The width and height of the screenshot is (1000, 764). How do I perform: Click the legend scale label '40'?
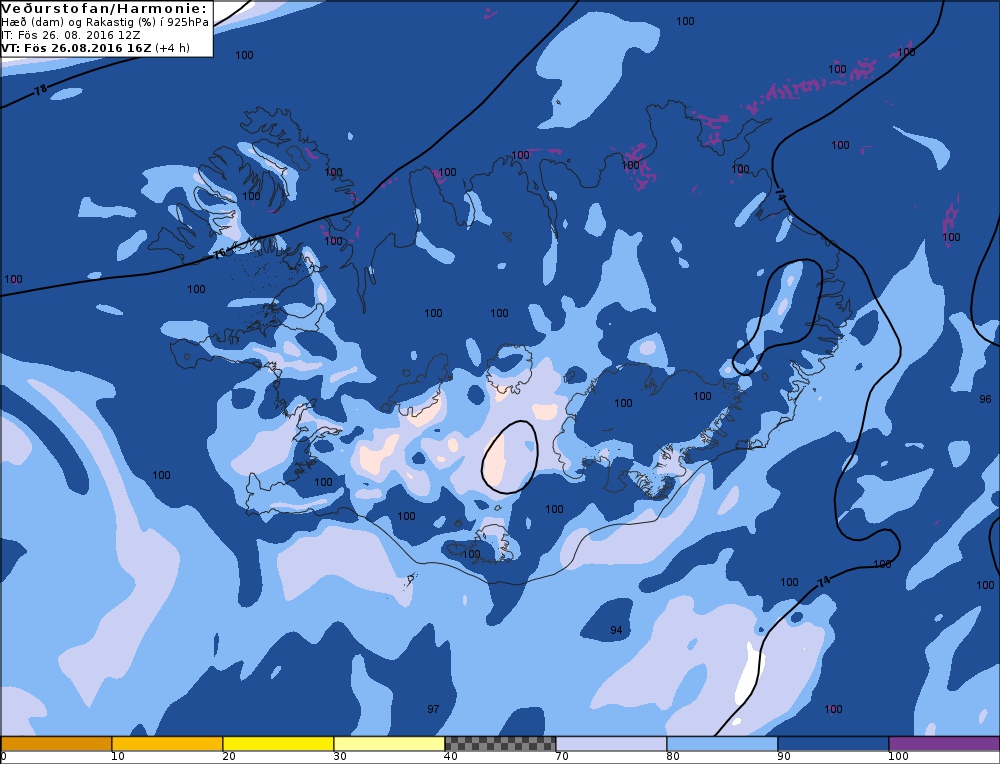click(x=451, y=756)
